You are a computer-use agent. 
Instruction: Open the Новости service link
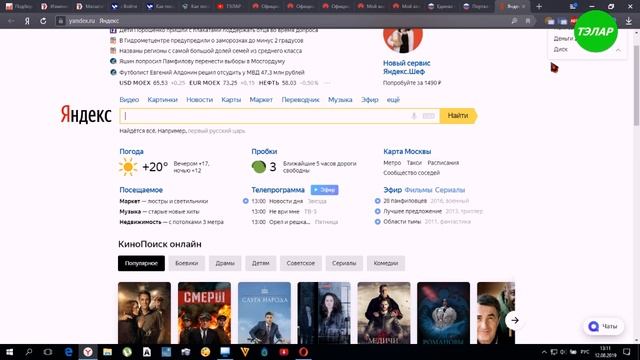200,100
